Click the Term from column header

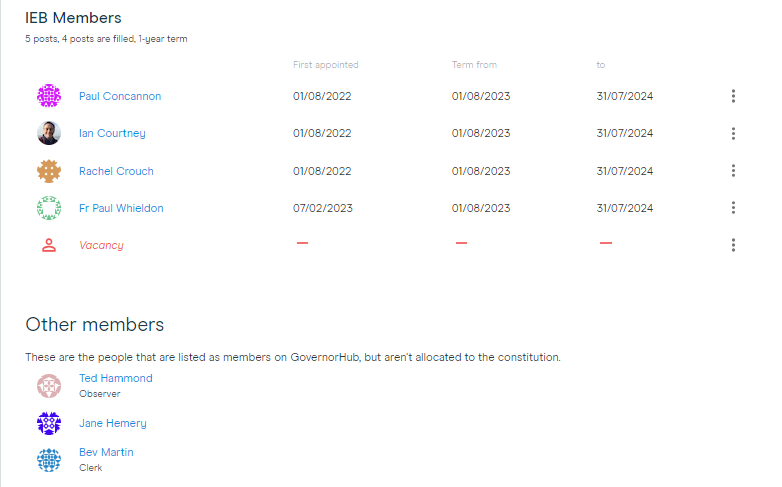(474, 65)
